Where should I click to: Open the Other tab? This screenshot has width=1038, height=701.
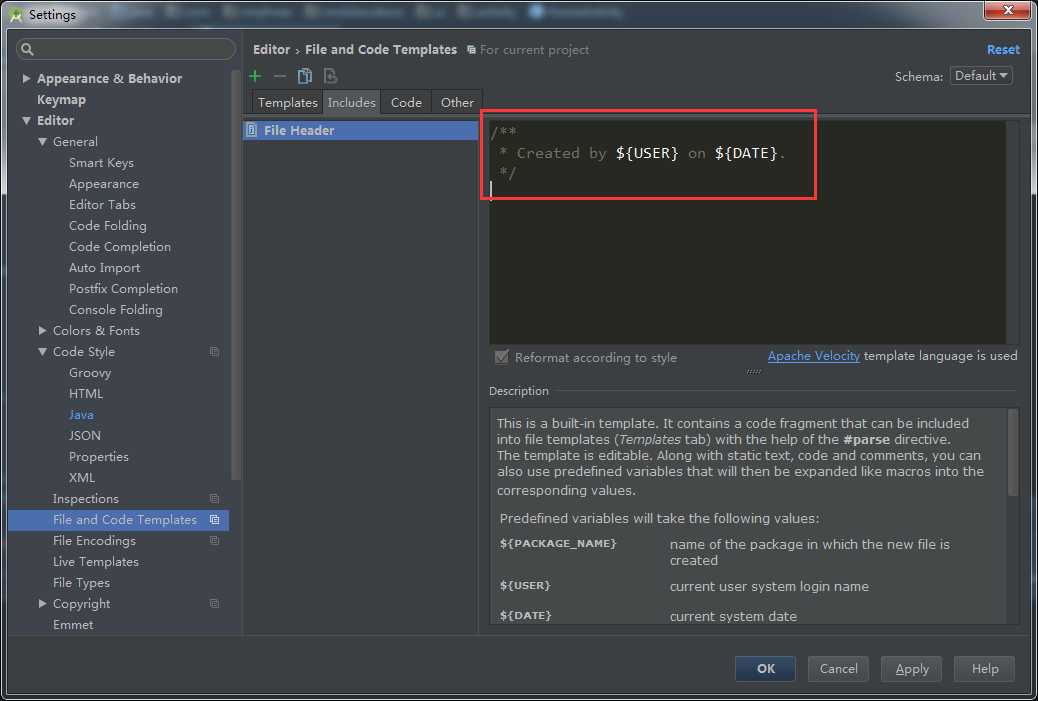click(457, 103)
